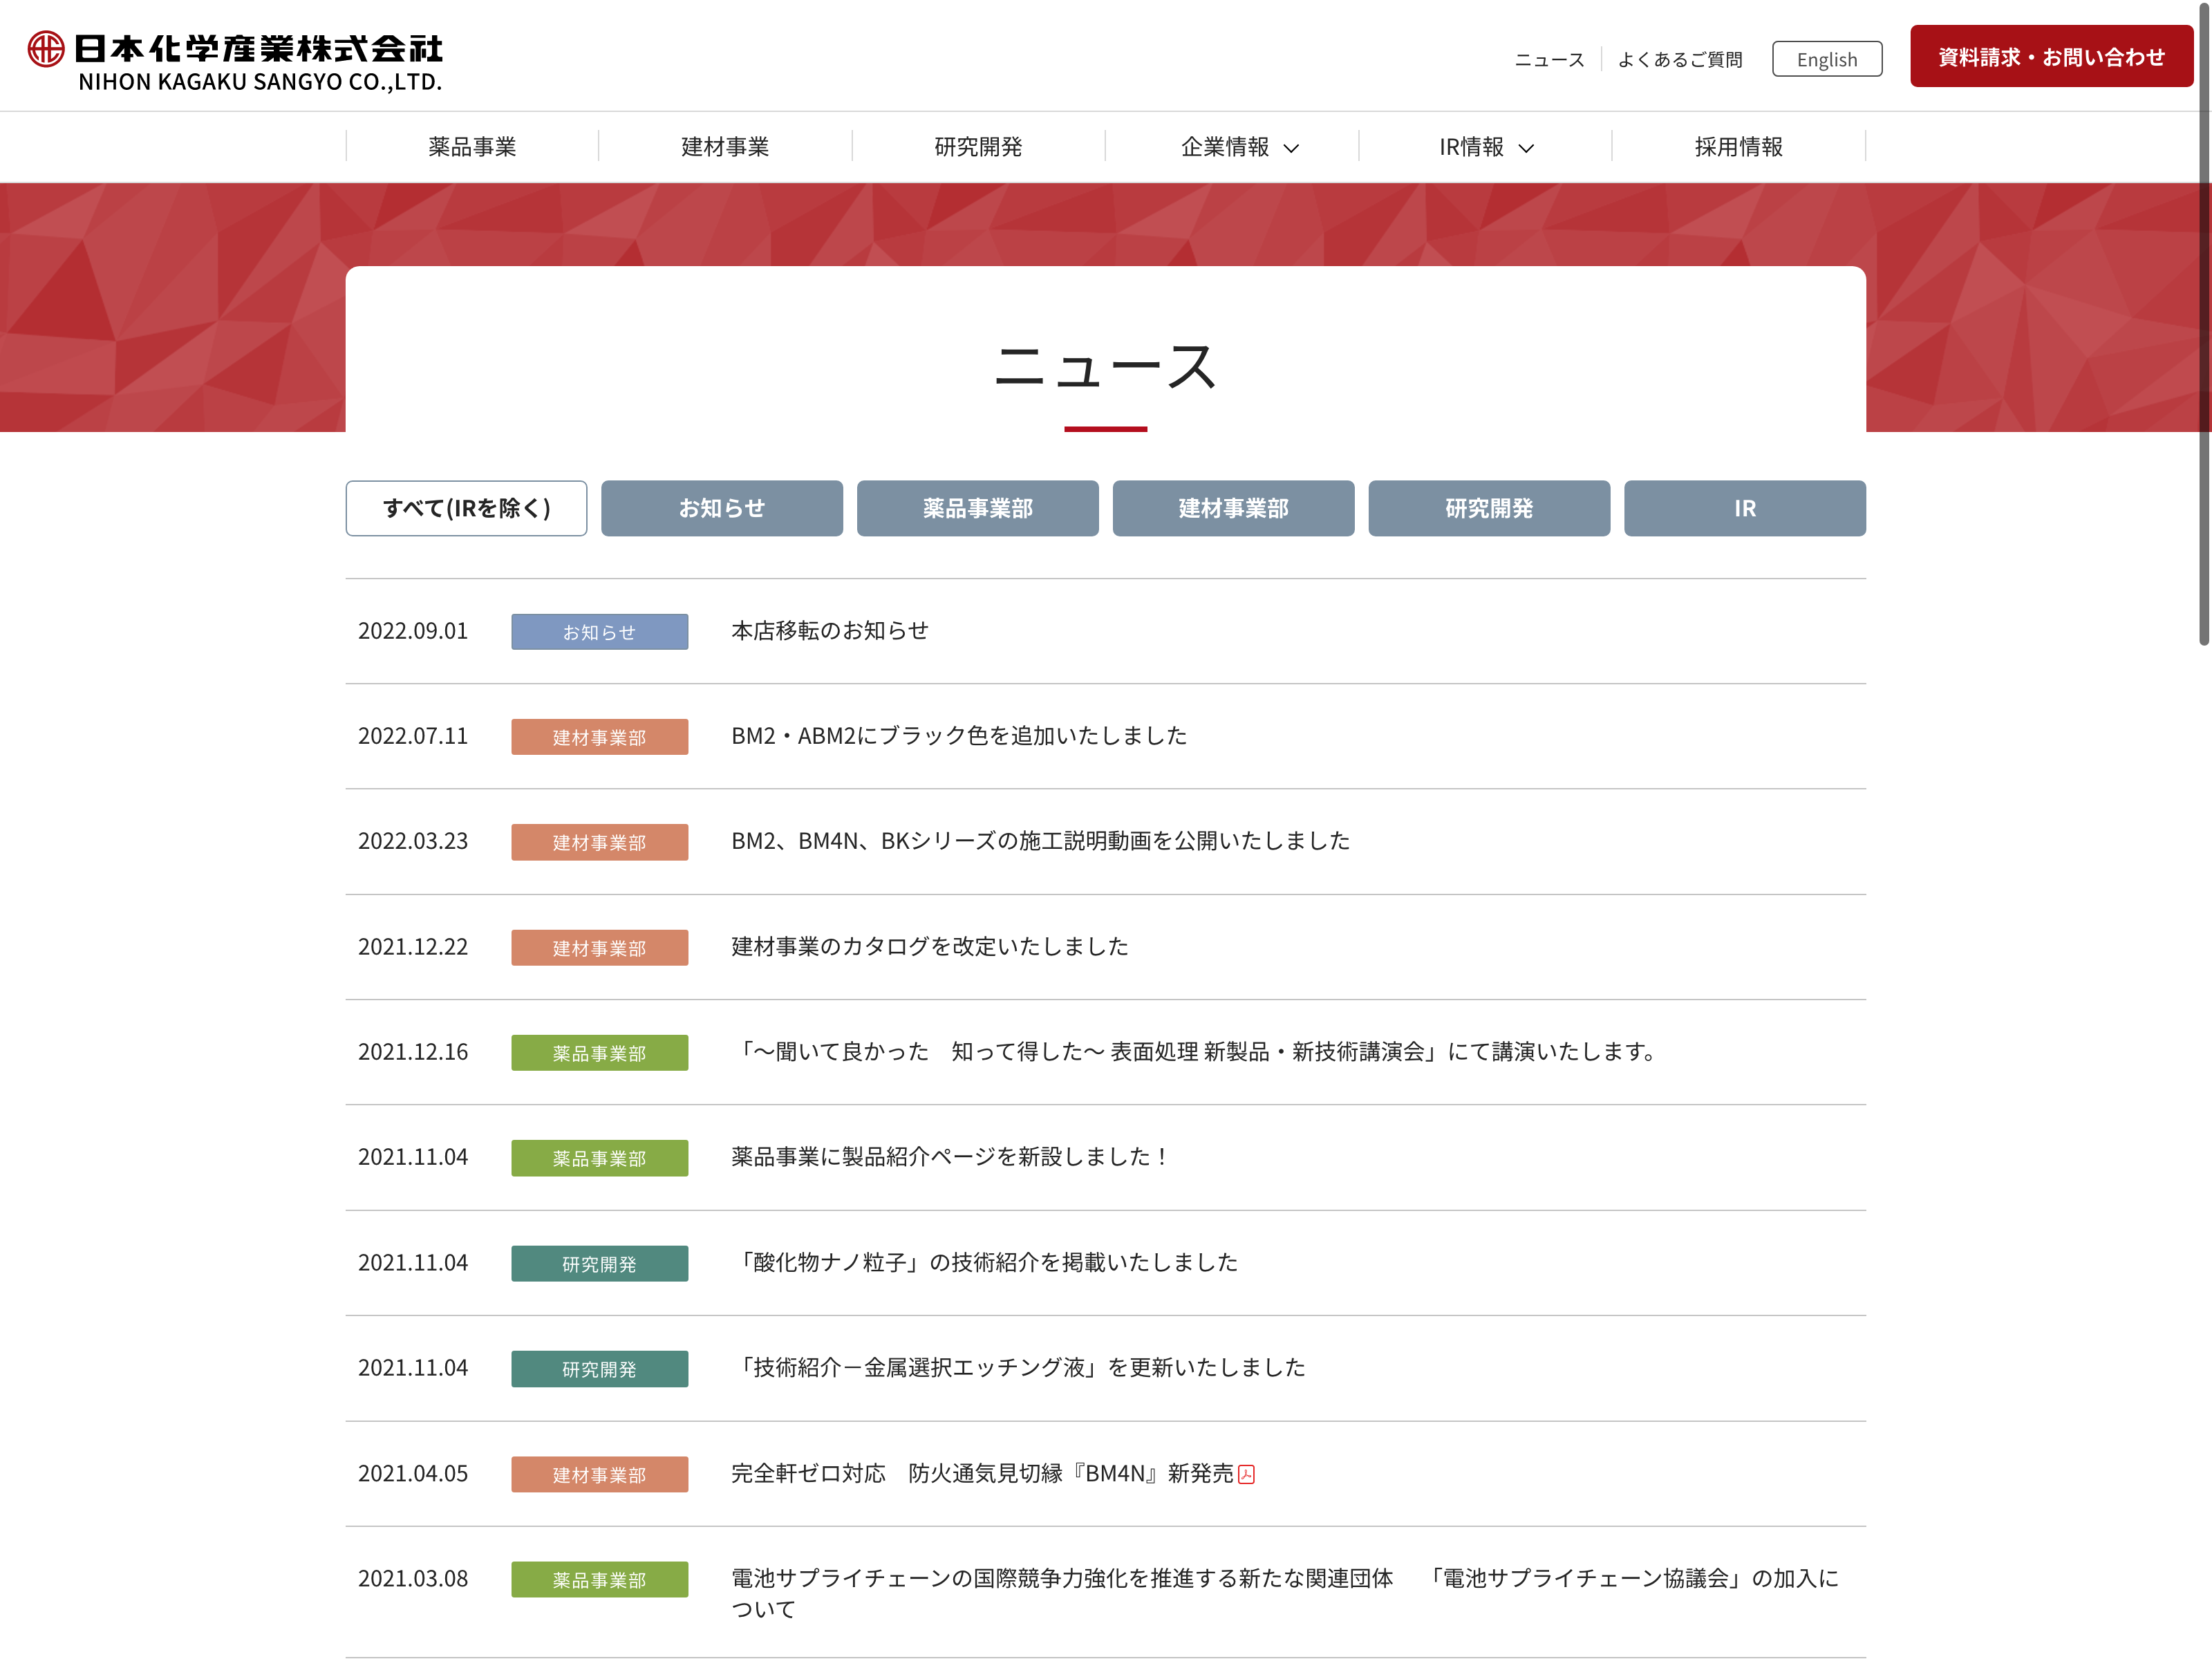Open the 本店移転のお知らせ news article
The height and width of the screenshot is (1659, 2212).
click(x=829, y=631)
